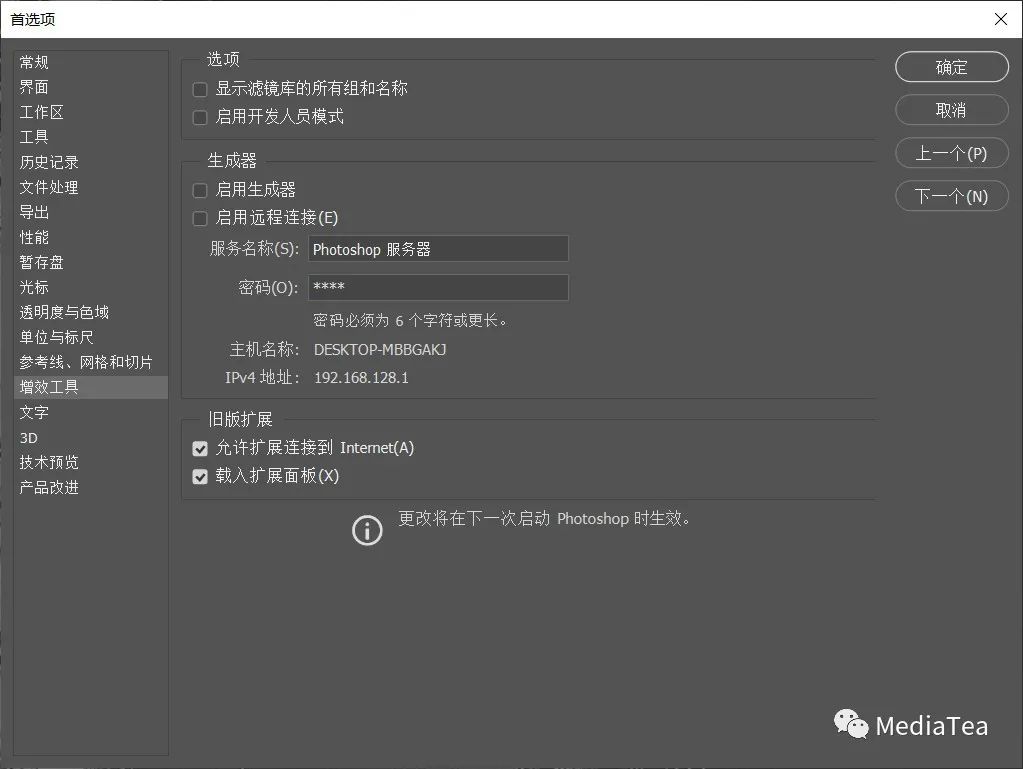1023x769 pixels.
Task: Toggle 启用开发人员模式 checkbox
Action: [200, 117]
